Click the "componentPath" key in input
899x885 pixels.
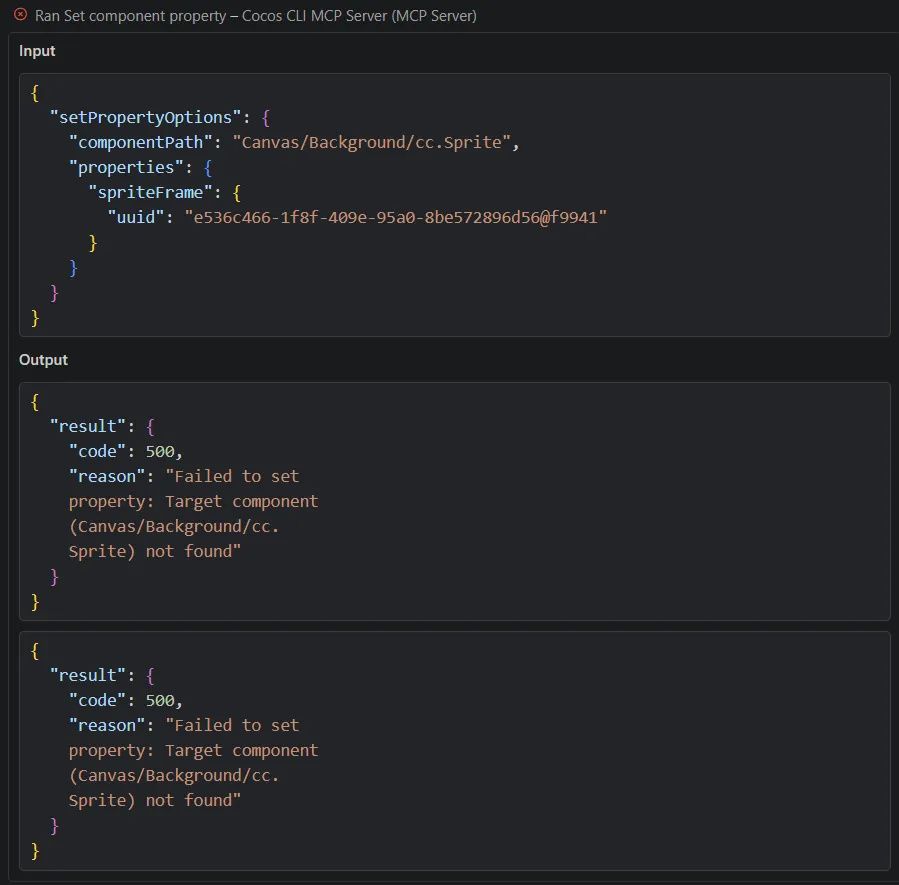(x=141, y=142)
